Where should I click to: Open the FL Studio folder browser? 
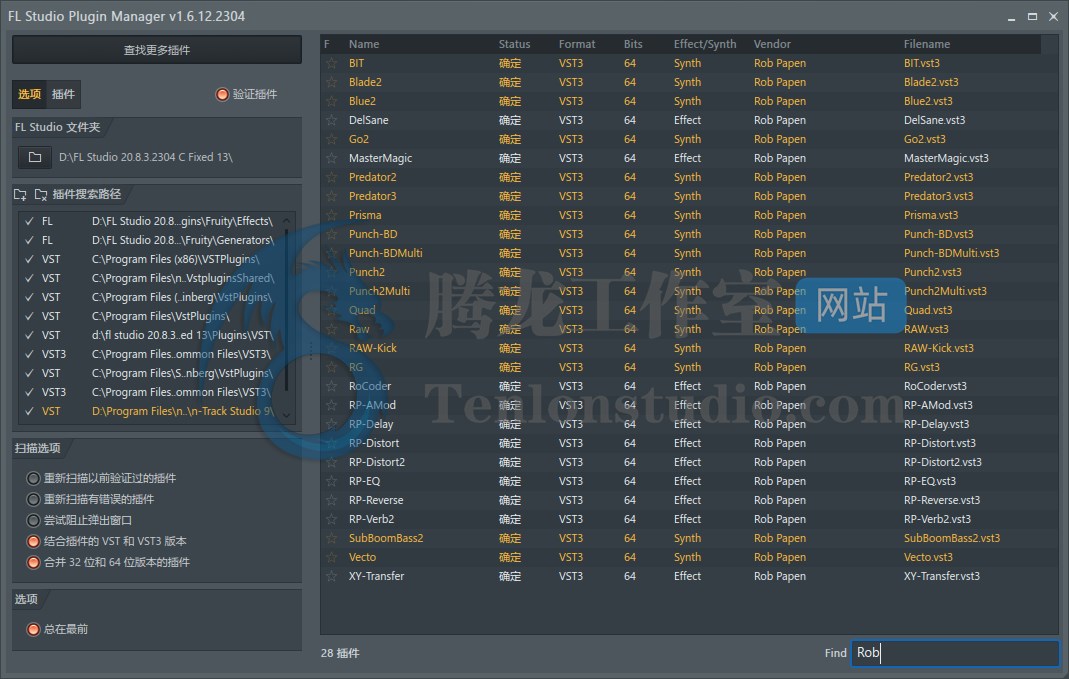coord(34,156)
